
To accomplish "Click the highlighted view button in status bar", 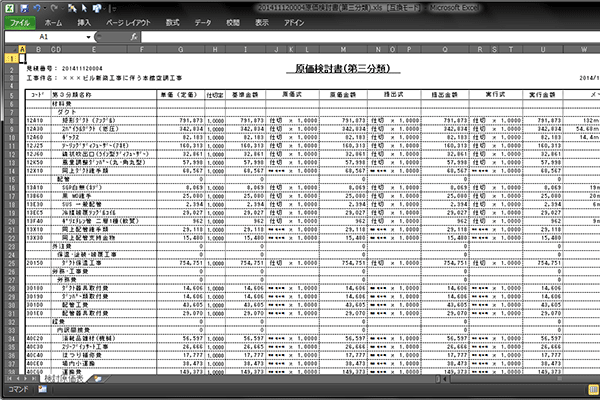I will [x=593, y=389].
